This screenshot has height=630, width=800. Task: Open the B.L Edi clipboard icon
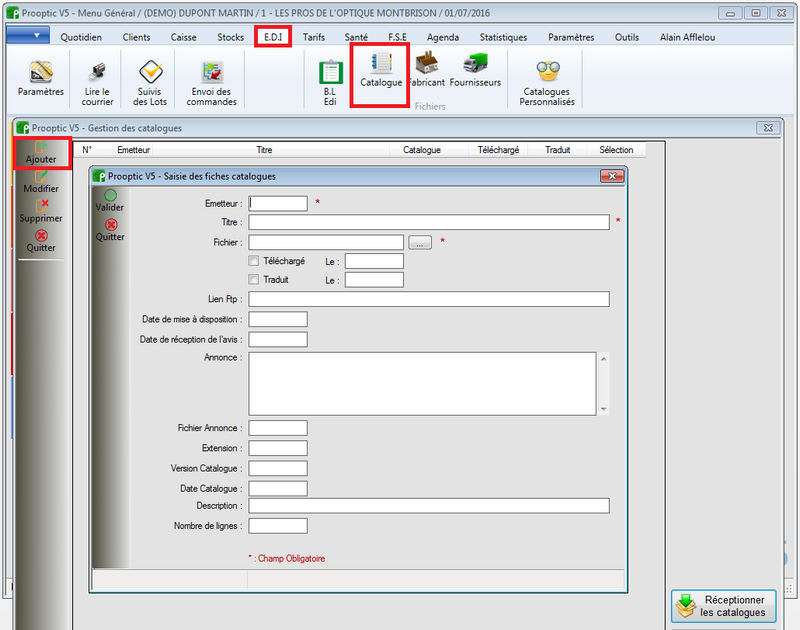[x=330, y=83]
